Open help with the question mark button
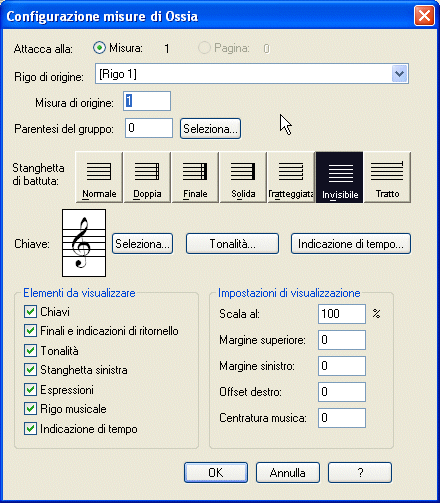 coord(360,472)
